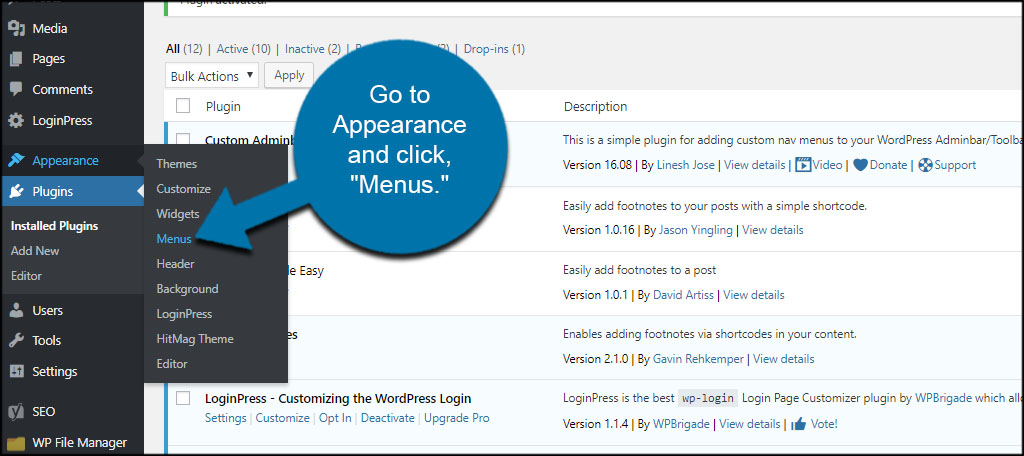
Task: Click the LoginPress gear icon
Action: 16,121
